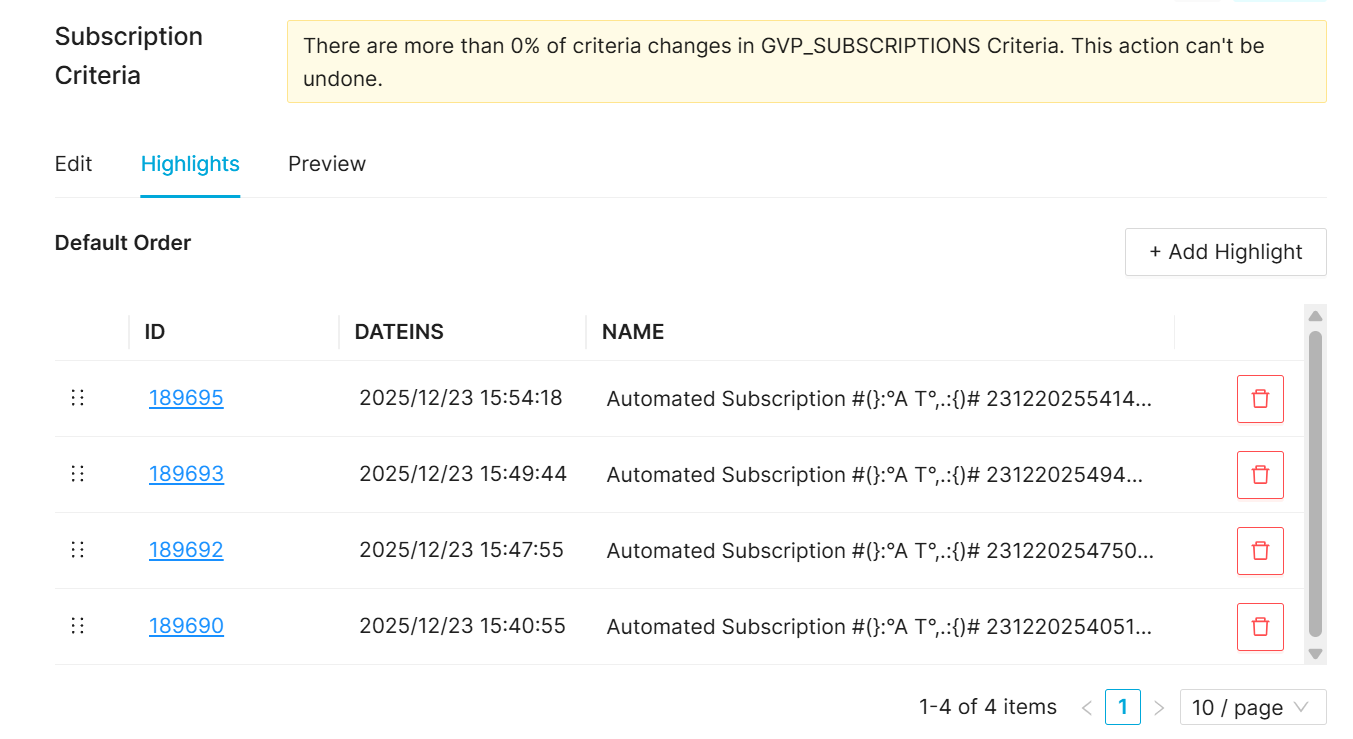Go to pagination page 1

click(x=1122, y=707)
